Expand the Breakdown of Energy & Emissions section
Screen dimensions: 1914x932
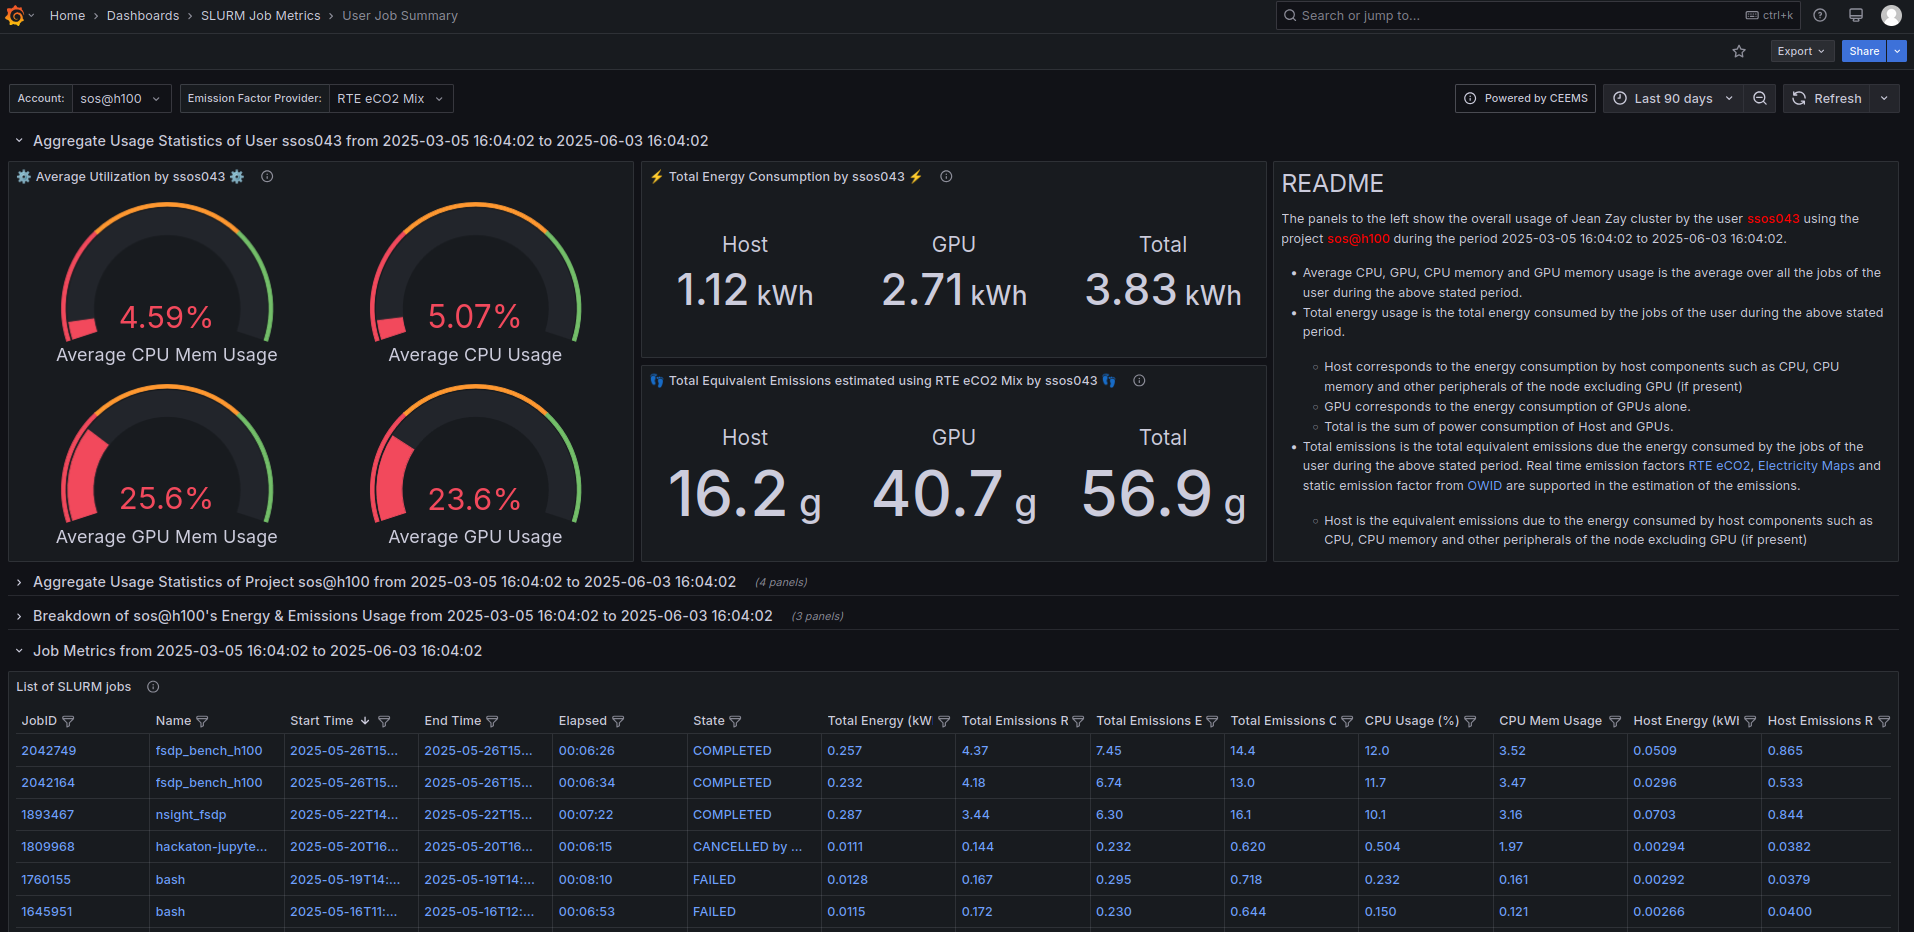[18, 616]
